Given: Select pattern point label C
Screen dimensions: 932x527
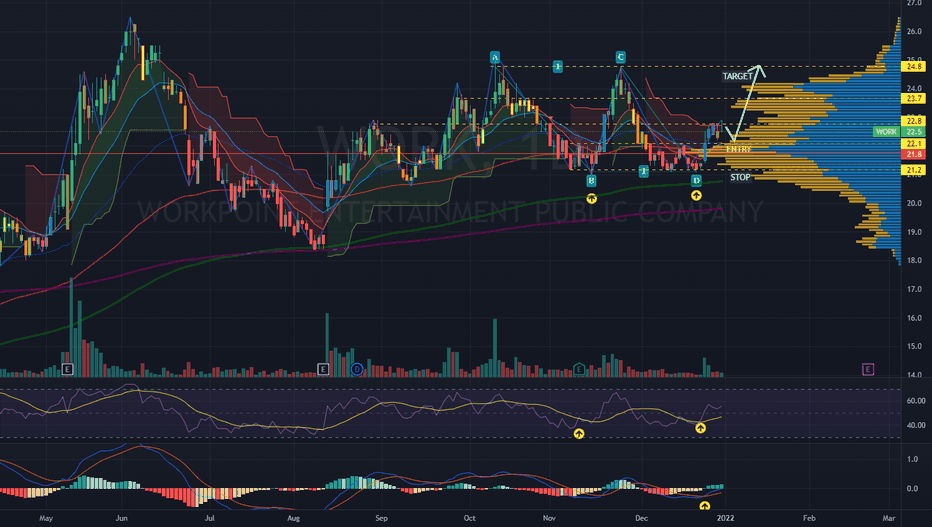Looking at the screenshot, I should click(620, 57).
